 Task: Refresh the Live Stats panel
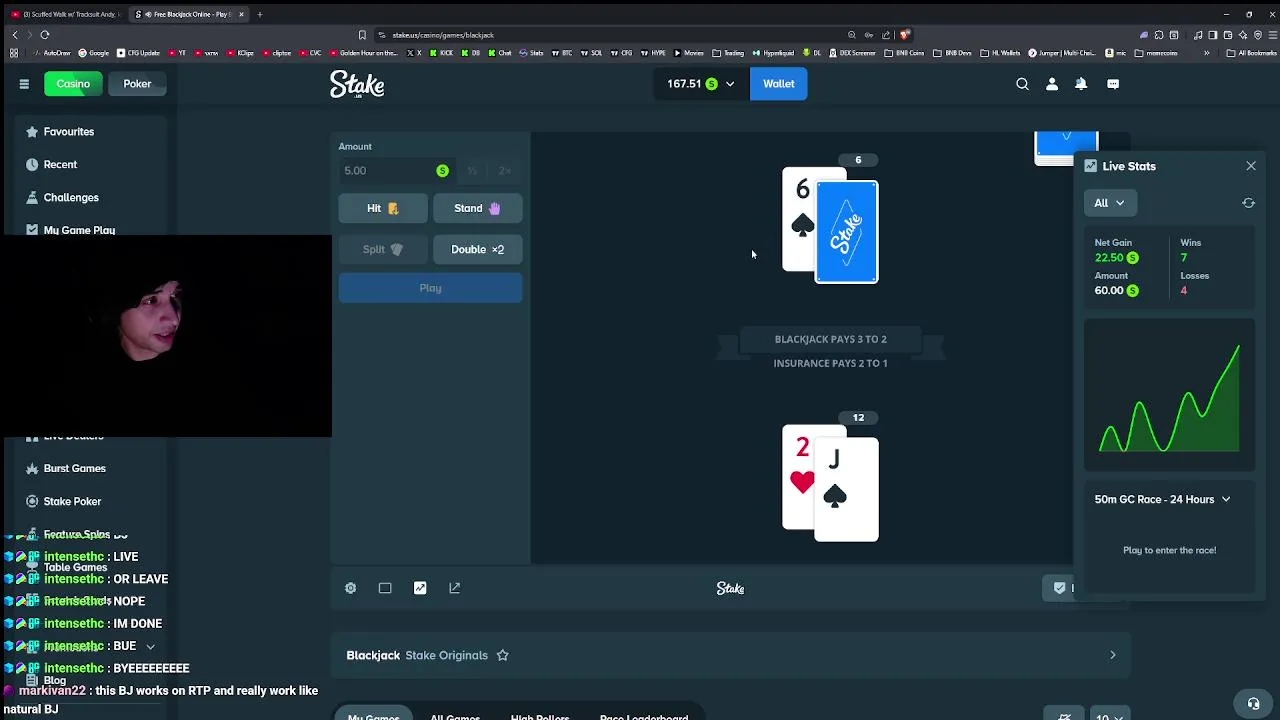pos(1248,203)
